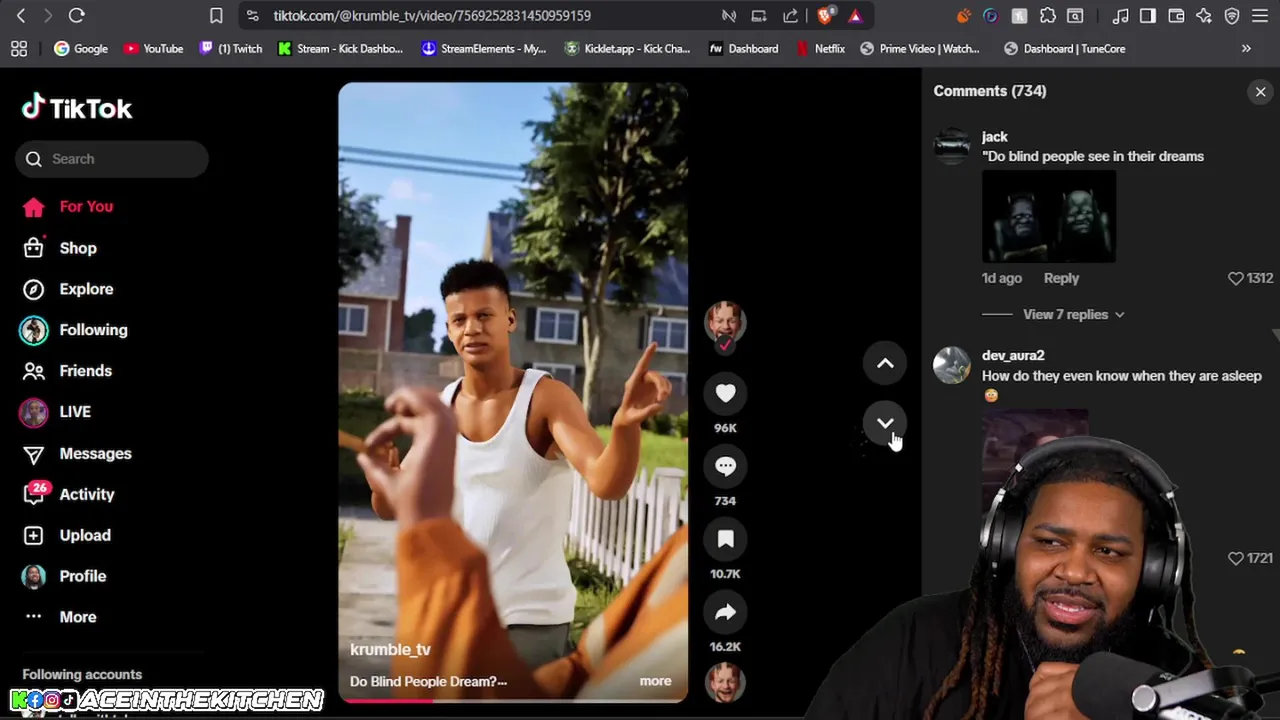Screen dimensions: 1280x720
Task: Click the Comments (734) heading
Action: 990,91
